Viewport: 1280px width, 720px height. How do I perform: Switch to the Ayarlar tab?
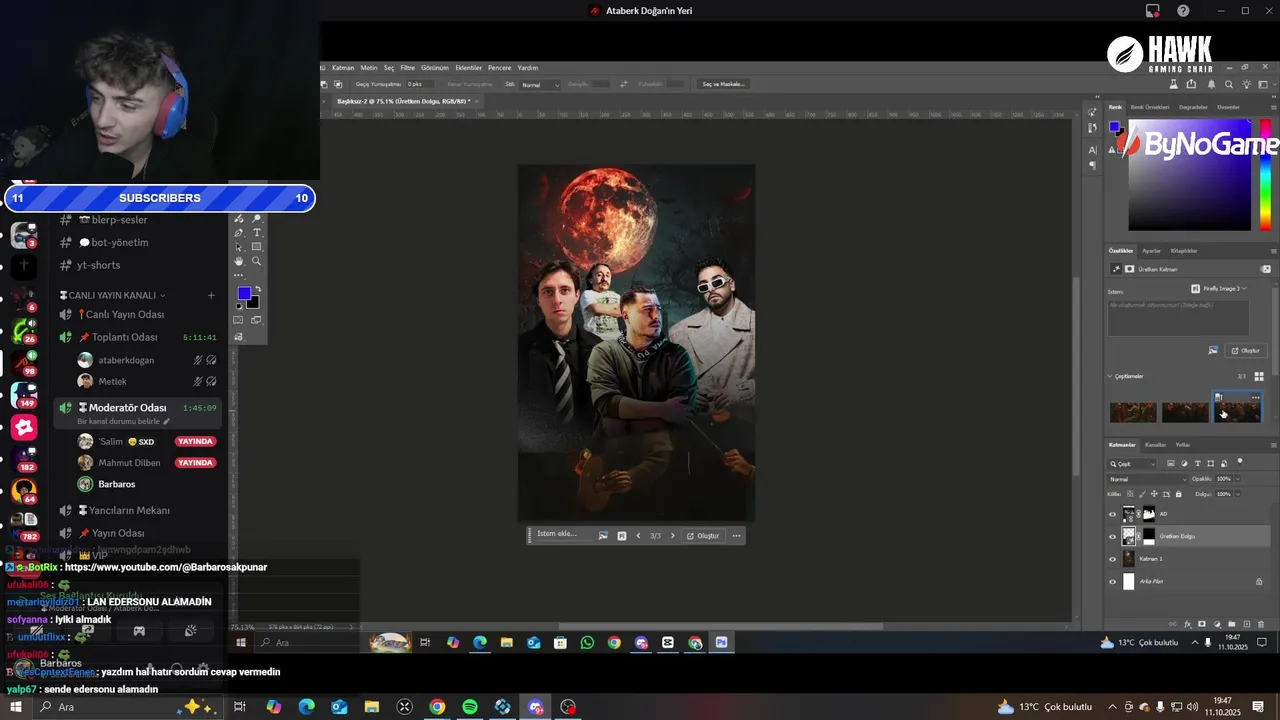pos(1152,251)
